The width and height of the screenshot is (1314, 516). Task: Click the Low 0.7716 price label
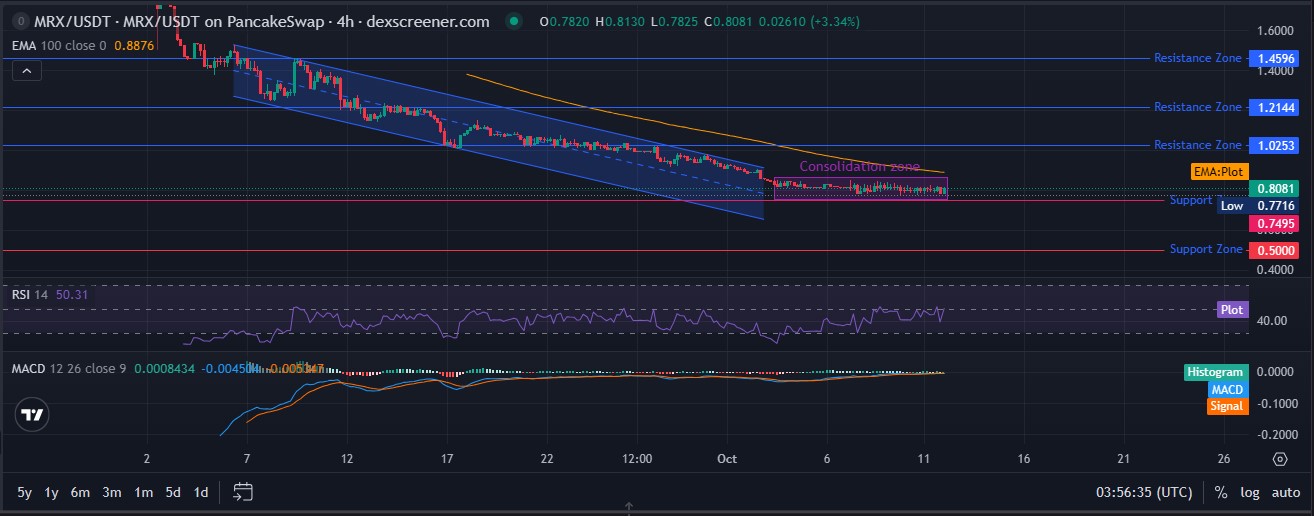(x=1258, y=206)
